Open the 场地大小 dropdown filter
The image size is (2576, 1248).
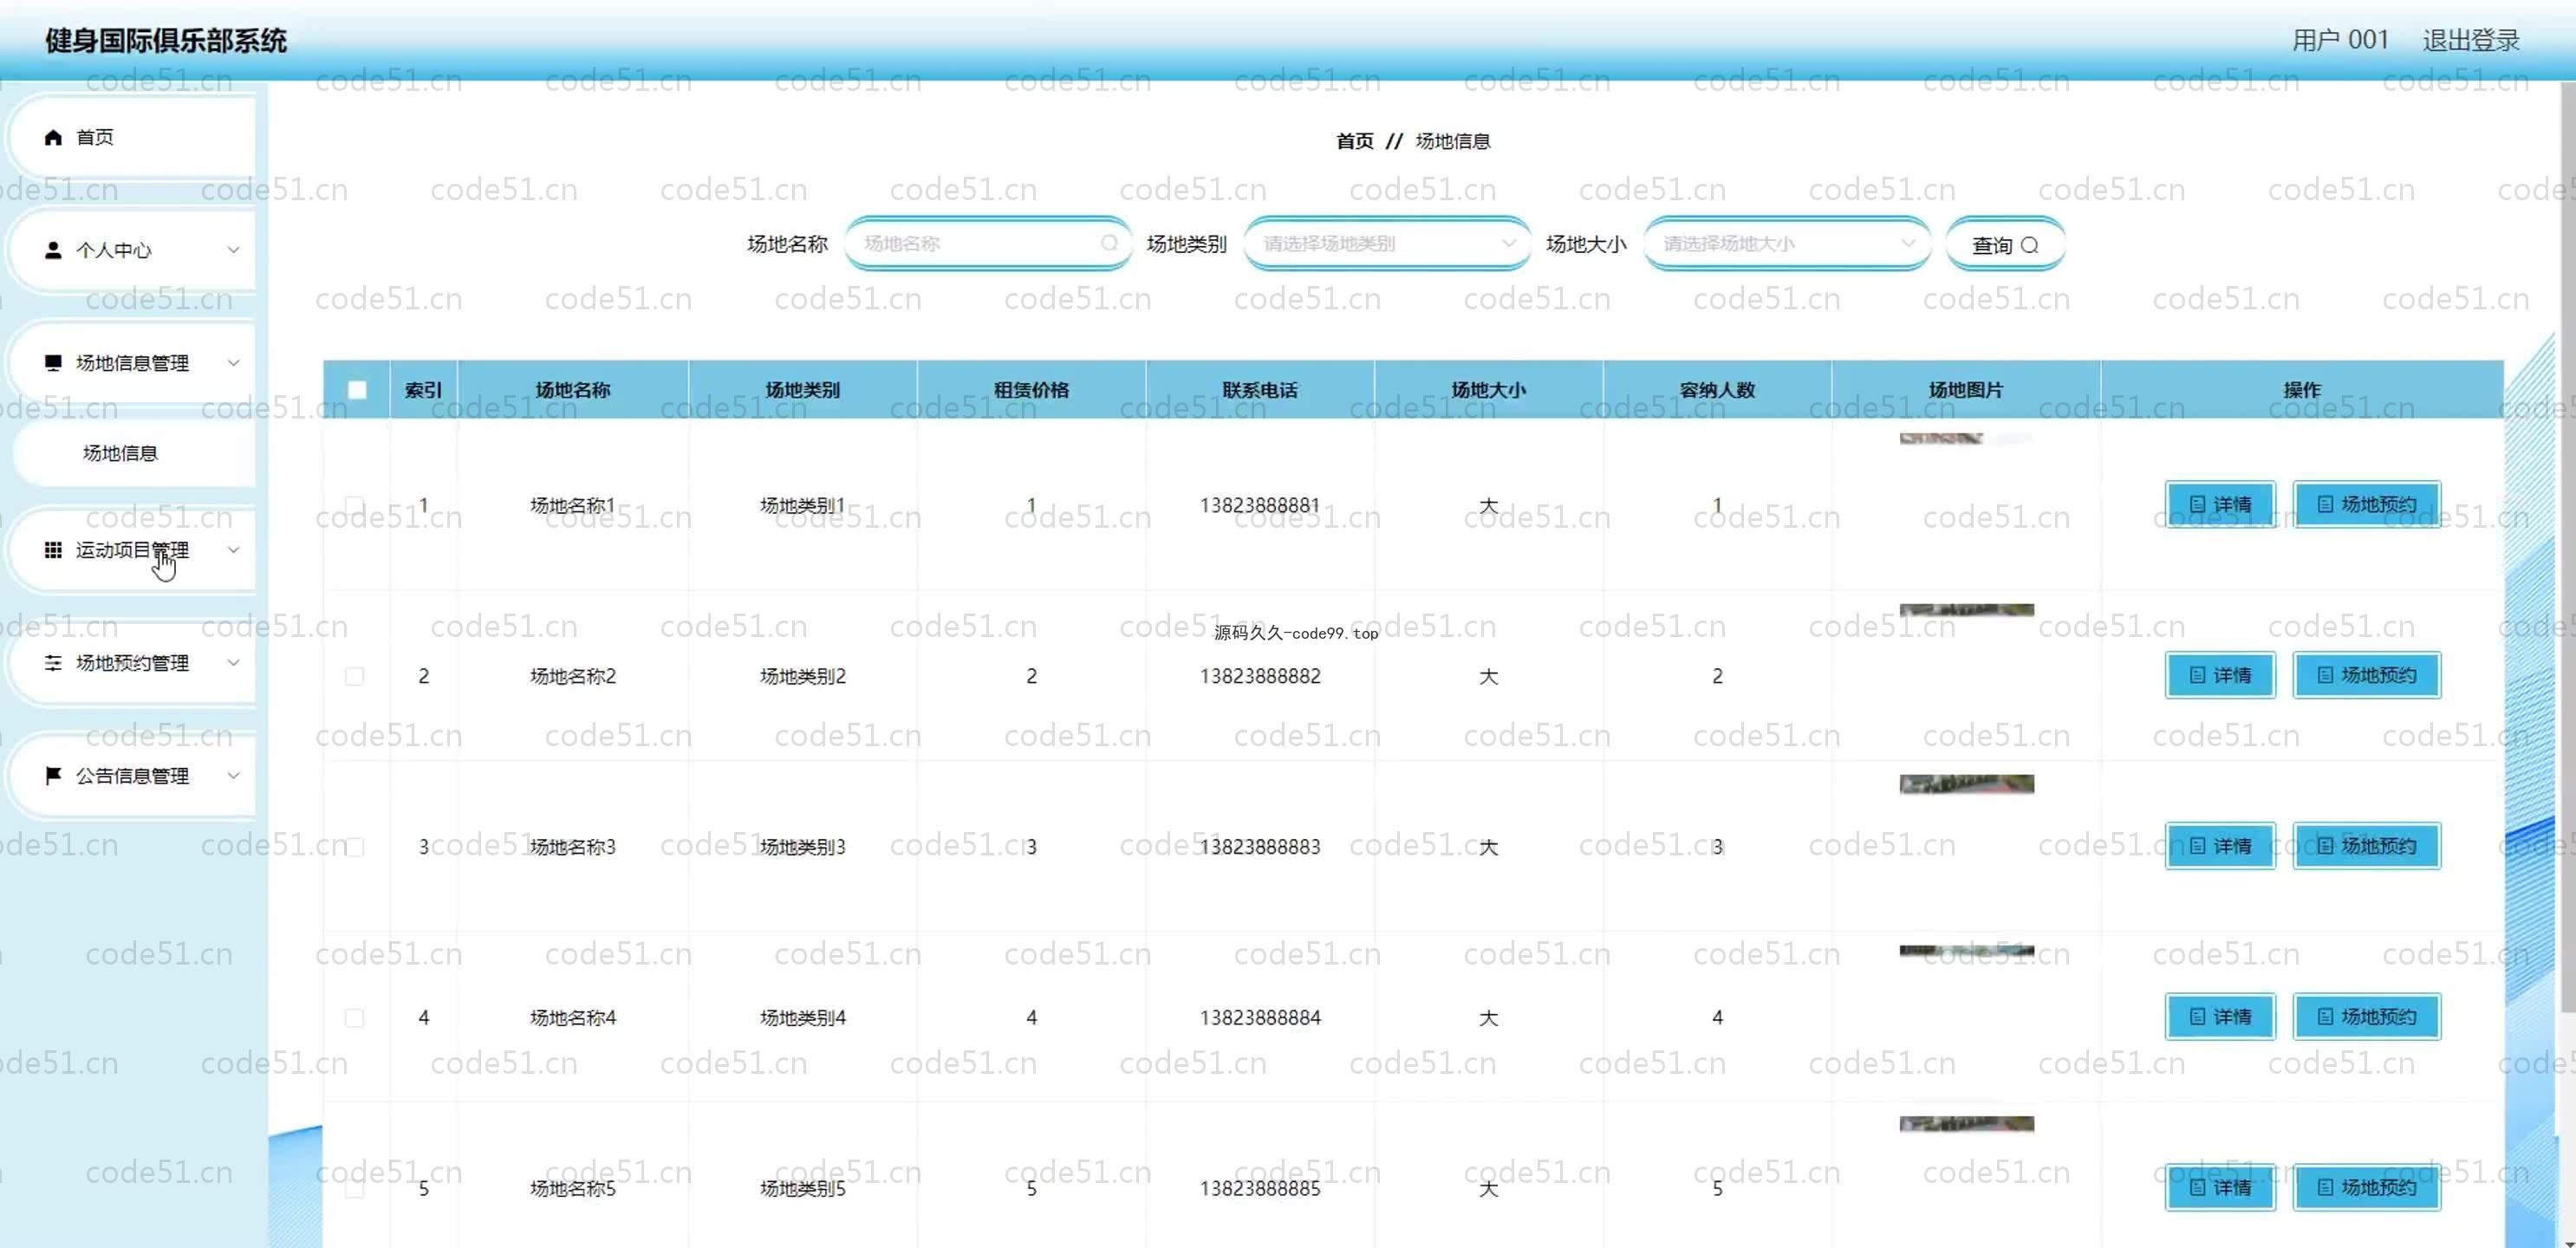click(x=1787, y=243)
